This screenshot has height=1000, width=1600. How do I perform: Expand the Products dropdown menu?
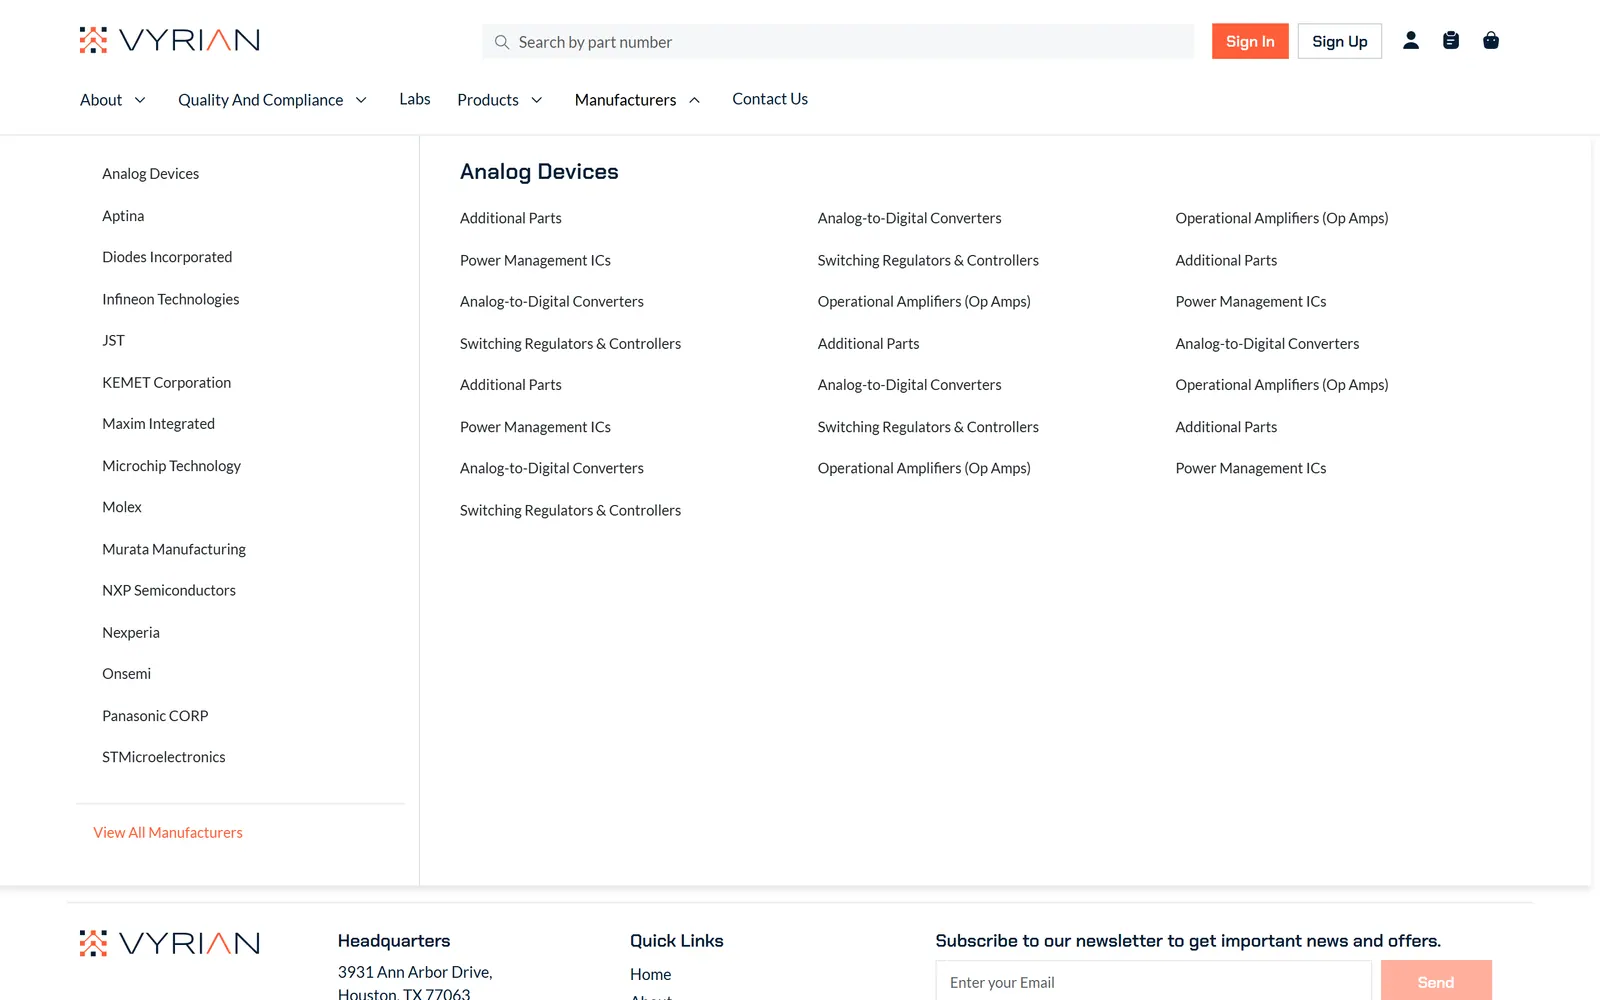coord(500,100)
